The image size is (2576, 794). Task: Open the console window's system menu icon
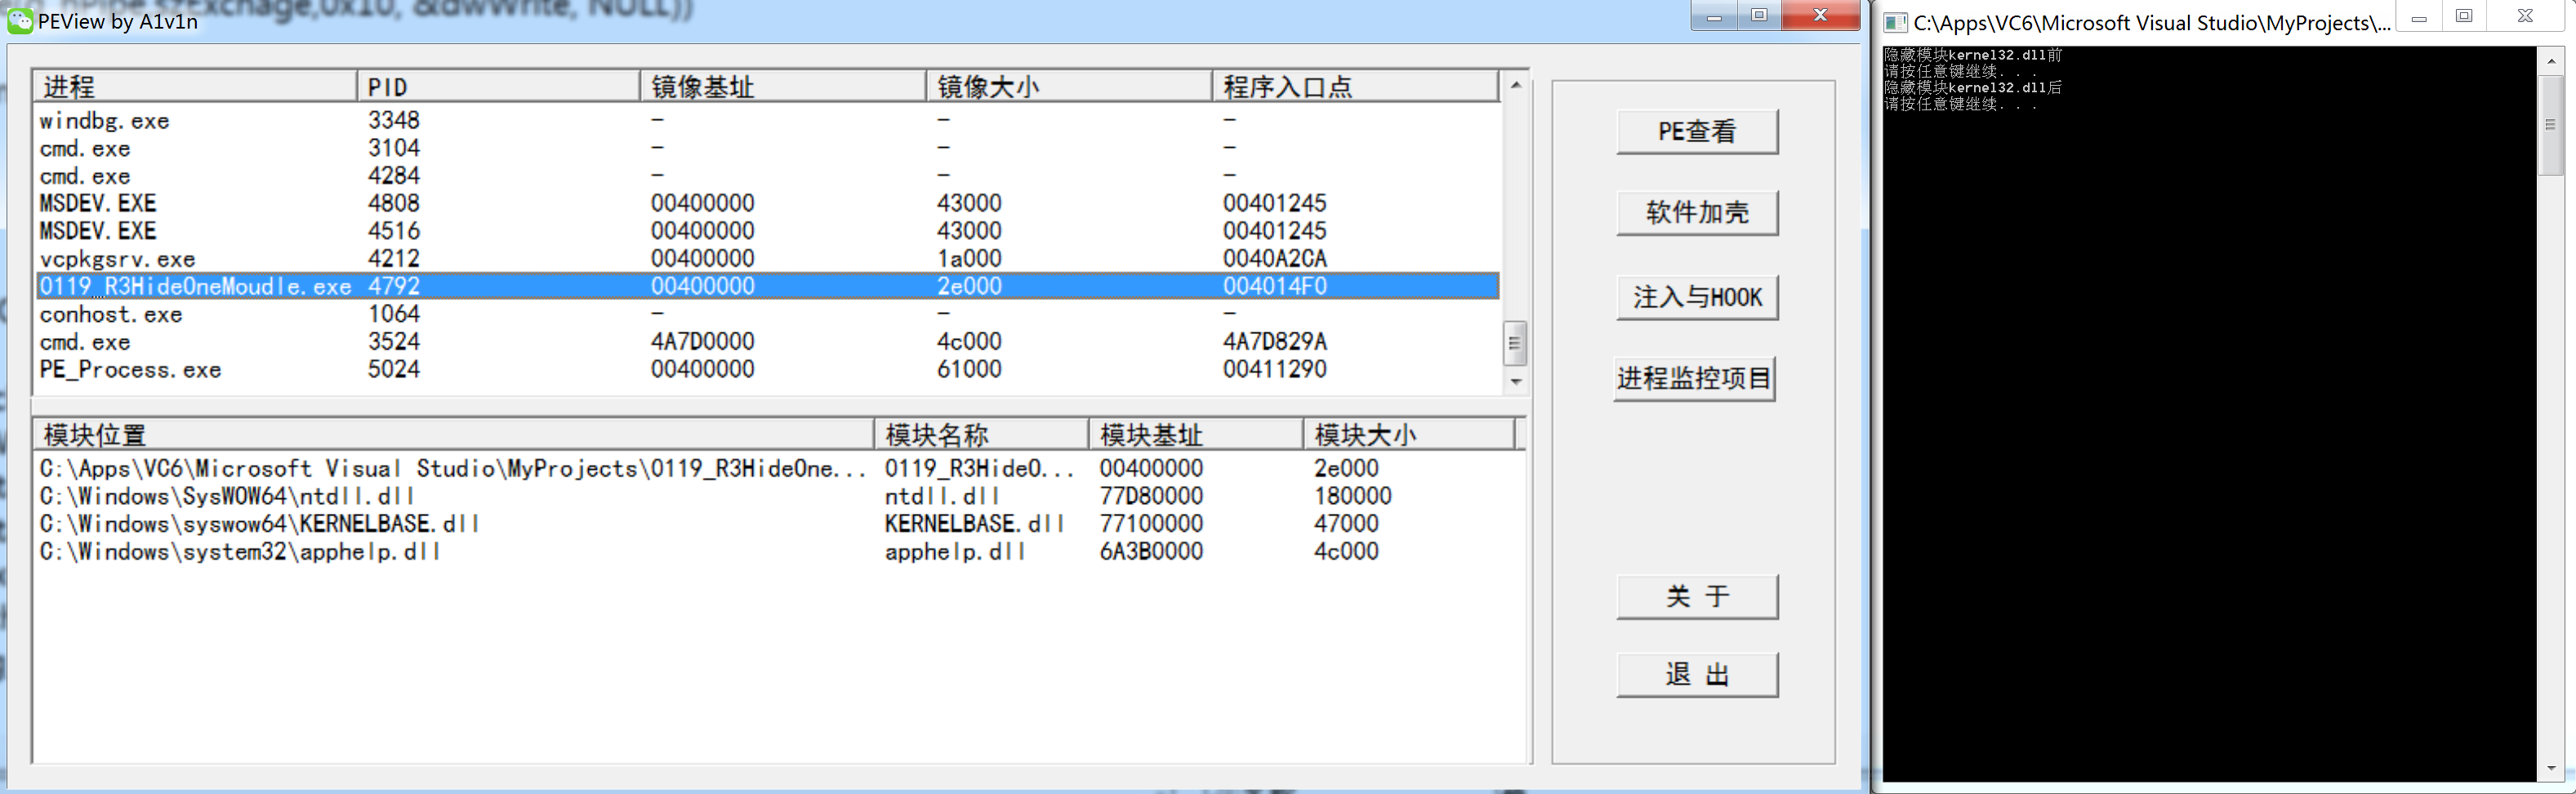[1895, 22]
